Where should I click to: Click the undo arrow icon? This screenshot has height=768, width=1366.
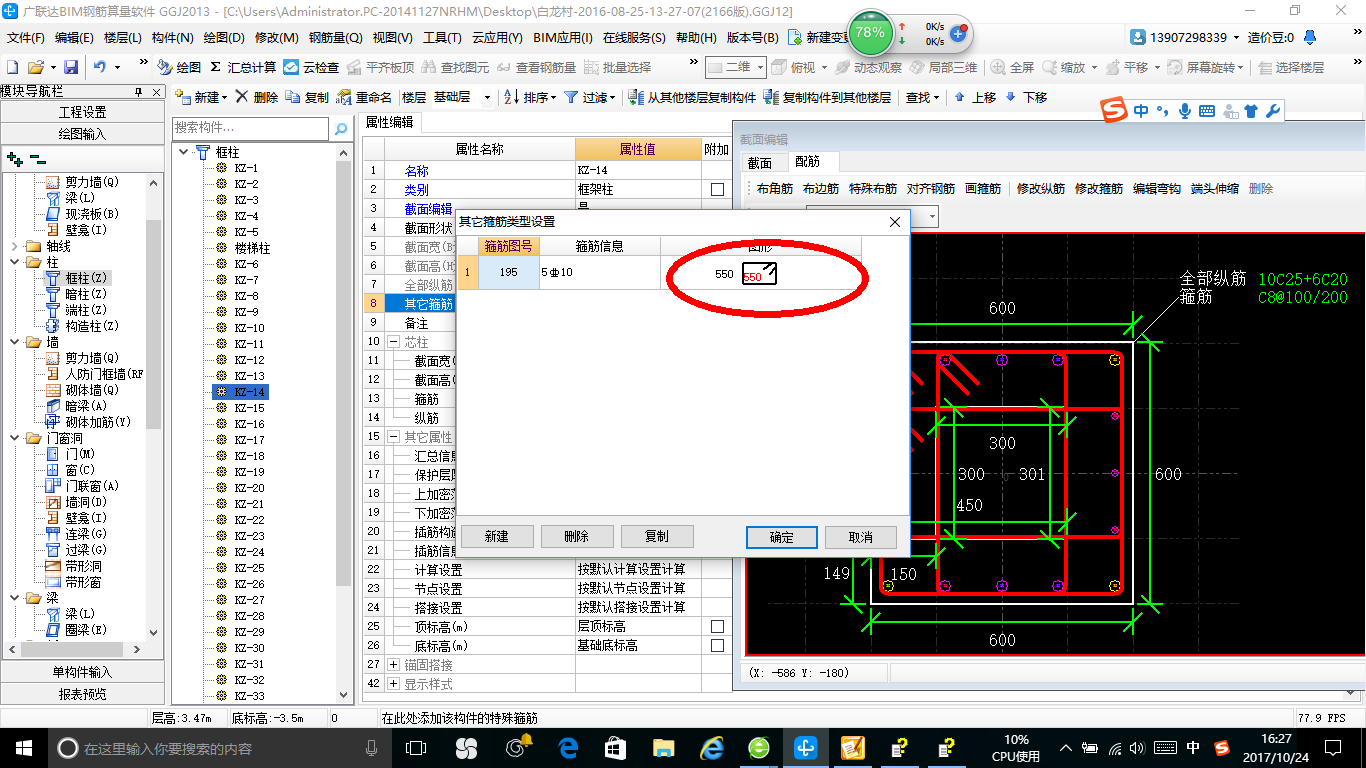click(x=100, y=67)
